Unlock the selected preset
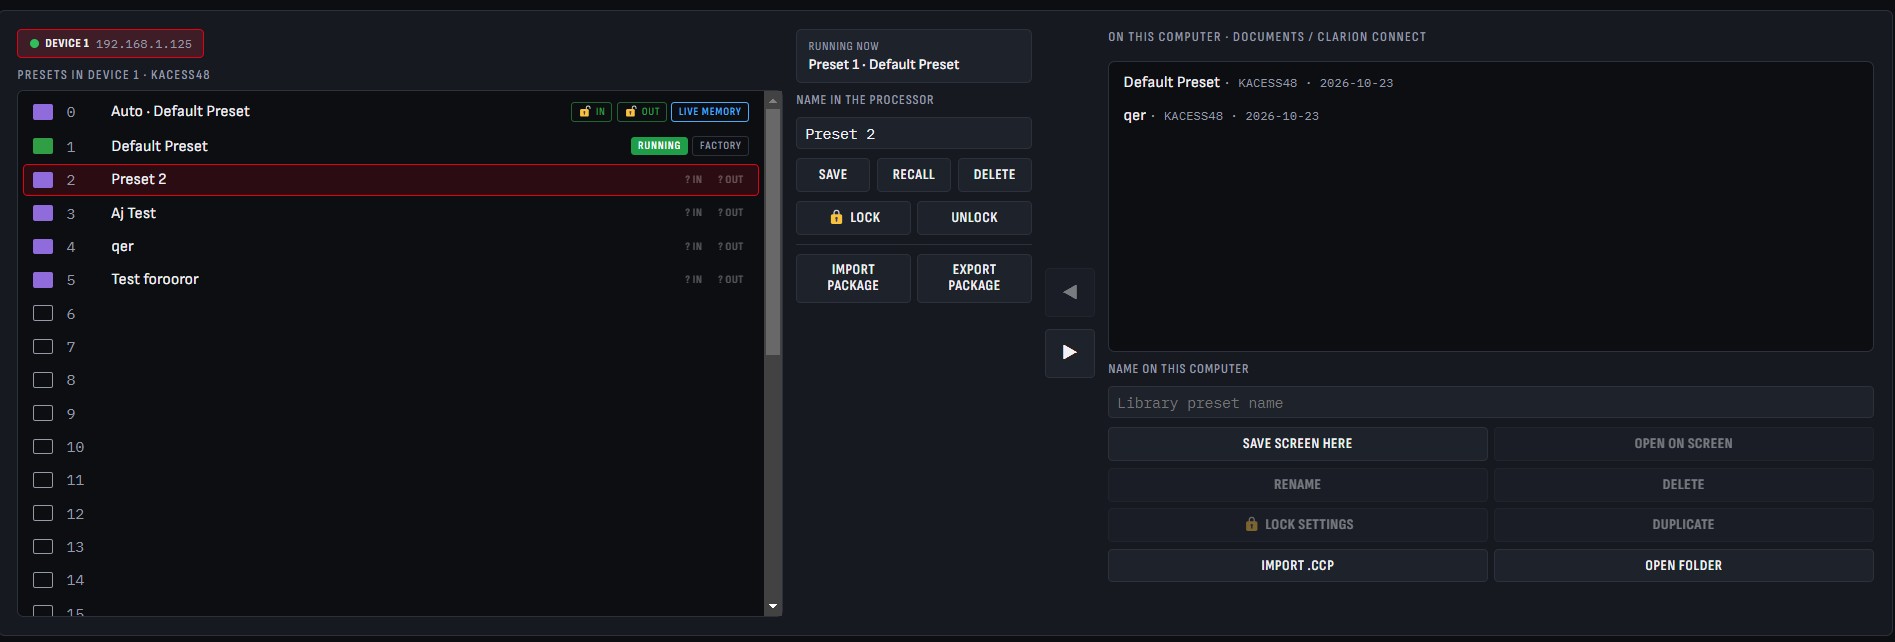The height and width of the screenshot is (642, 1895). click(x=974, y=218)
